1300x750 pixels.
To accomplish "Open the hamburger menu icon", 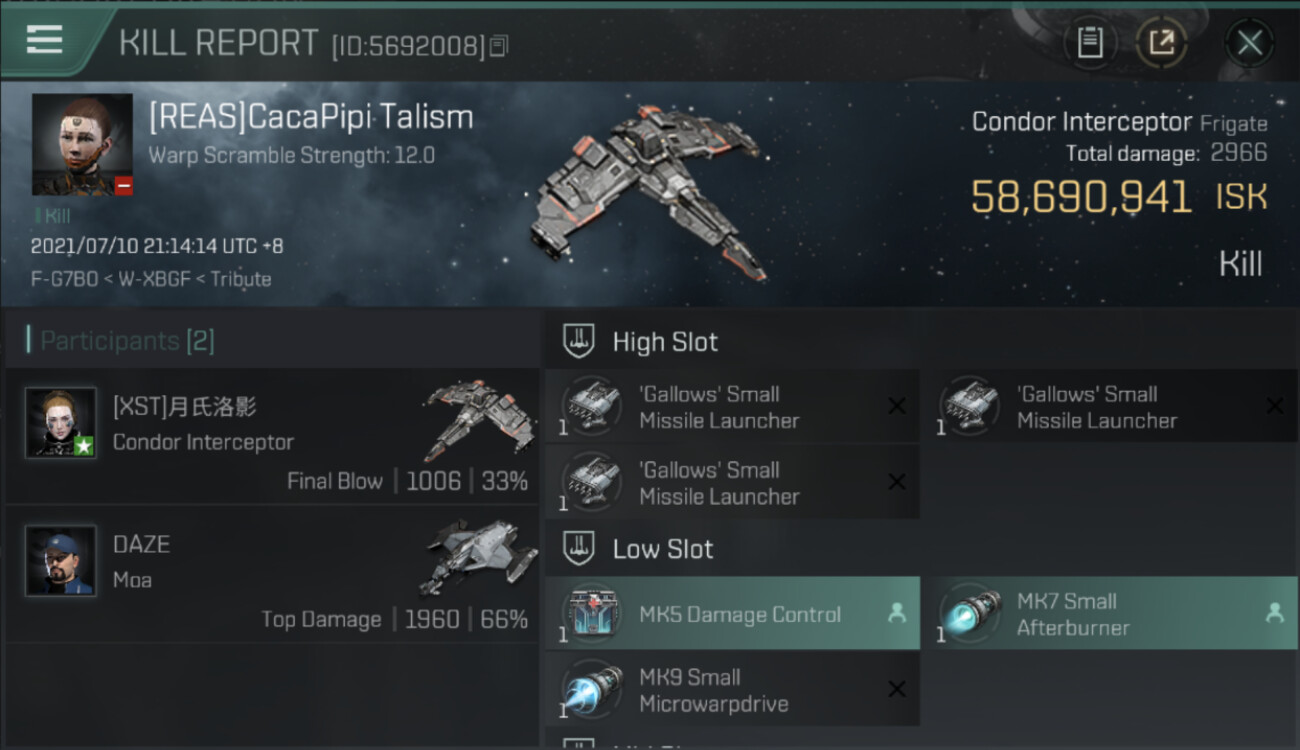I will pos(44,39).
